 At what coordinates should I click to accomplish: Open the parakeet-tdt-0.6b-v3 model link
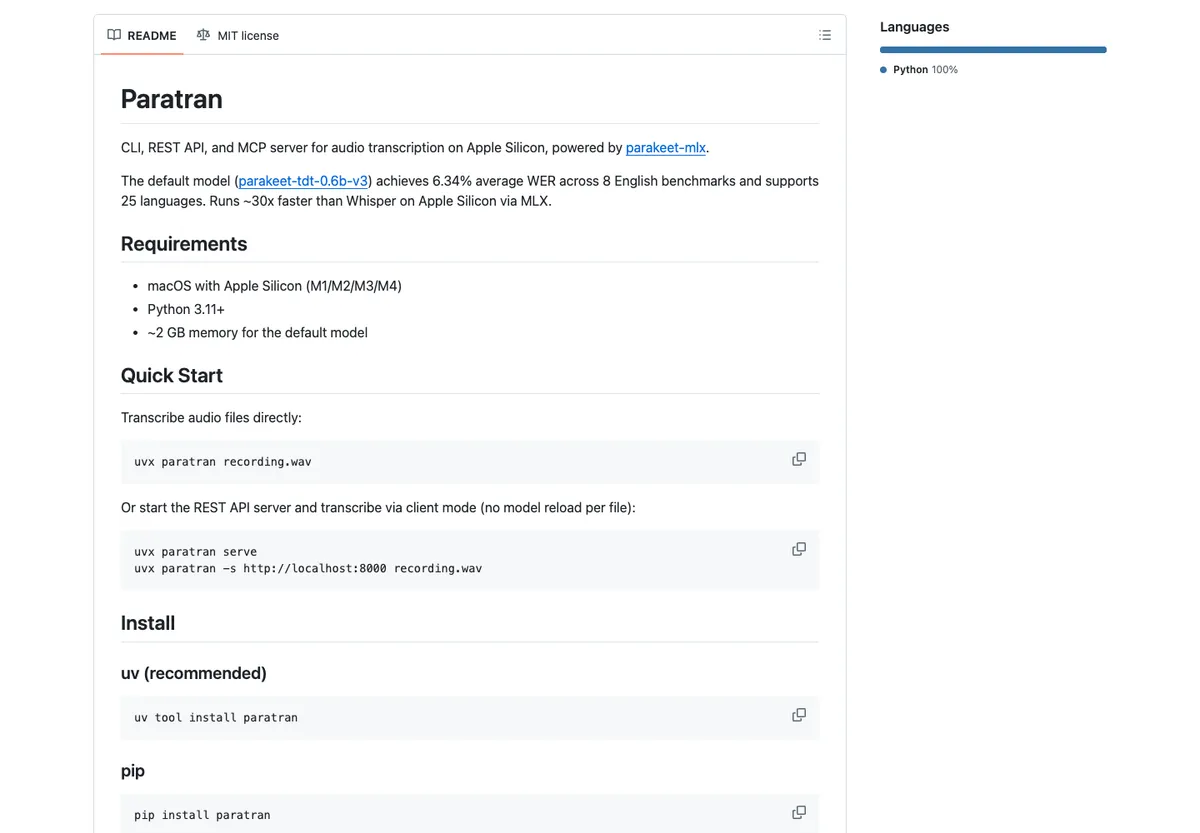(x=304, y=181)
